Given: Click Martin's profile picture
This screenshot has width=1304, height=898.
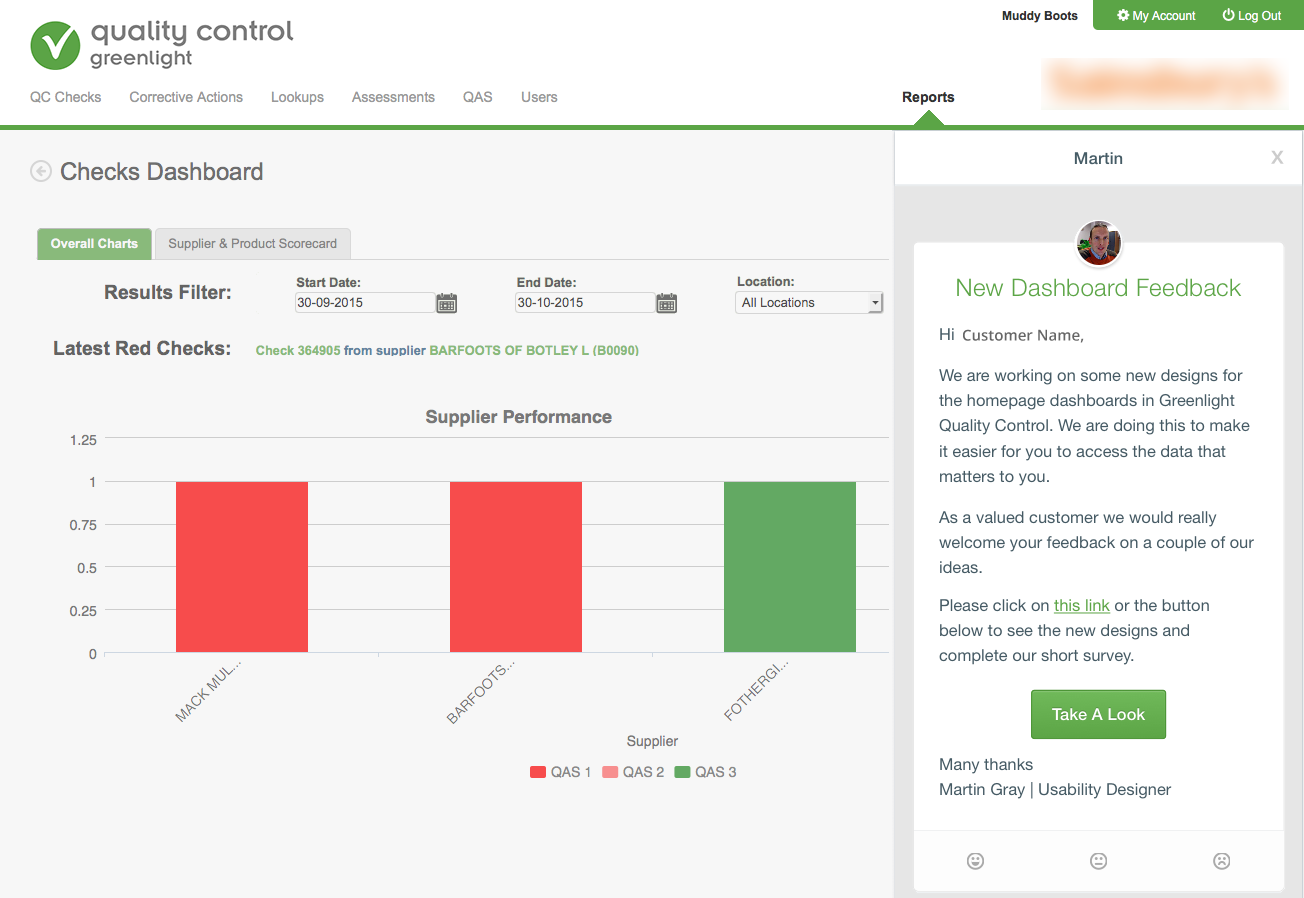Looking at the screenshot, I should point(1098,243).
